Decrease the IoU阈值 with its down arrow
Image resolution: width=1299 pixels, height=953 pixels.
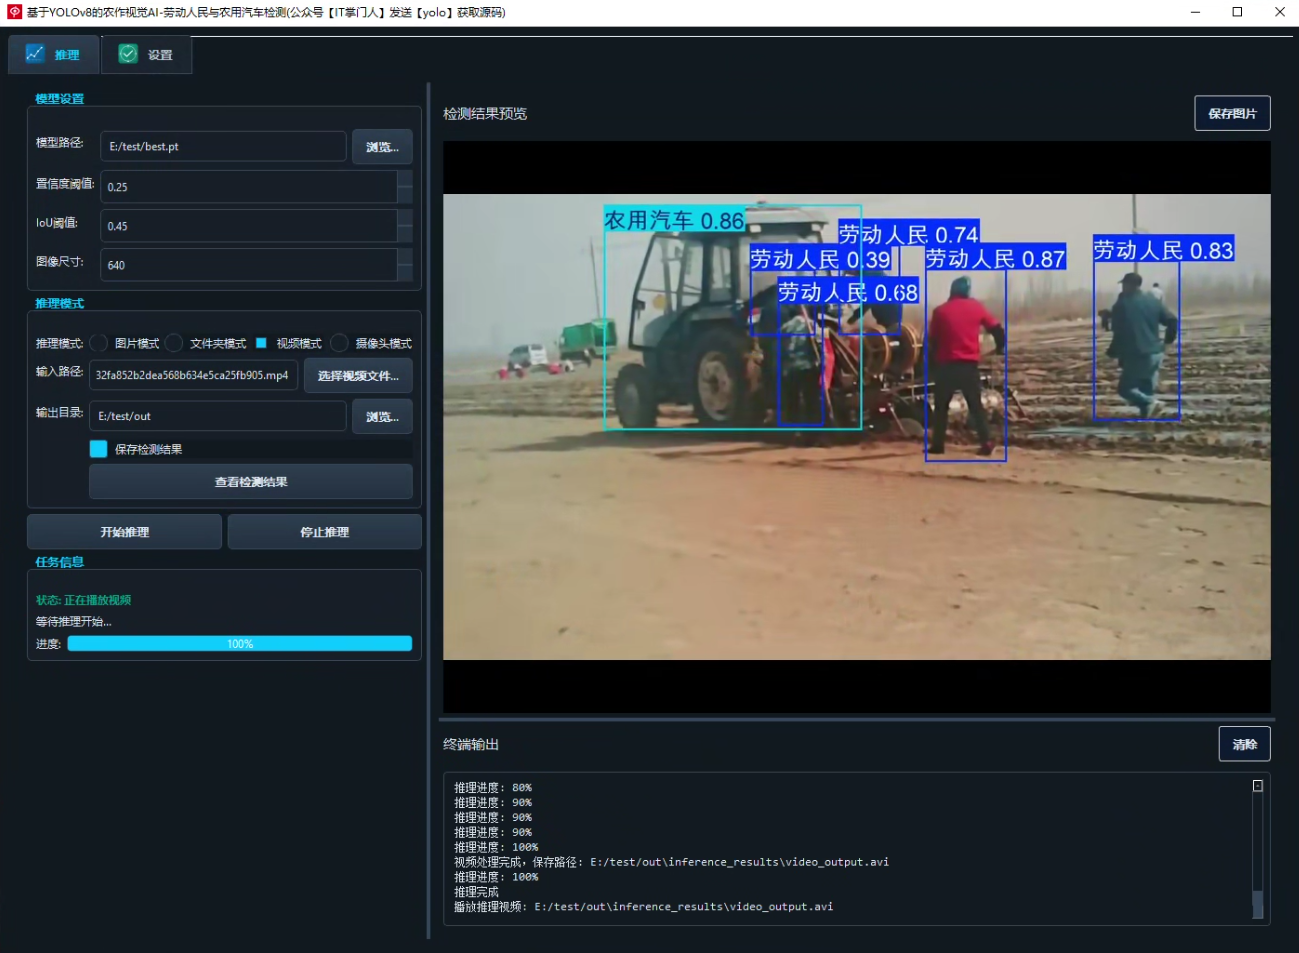click(x=405, y=233)
